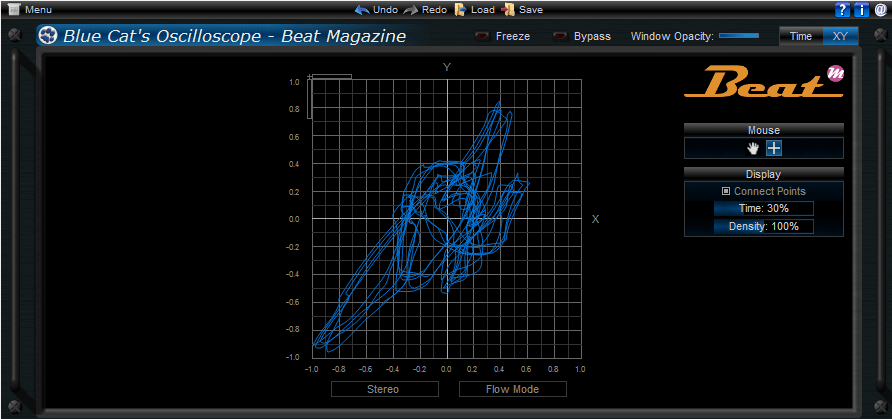Toggle the Connect Points checkbox
The image size is (892, 419).
[726, 192]
